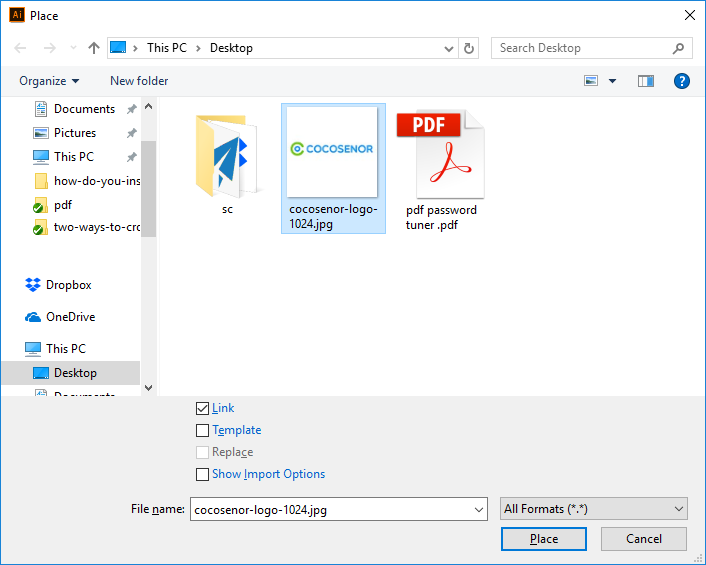This screenshot has height=565, width=706.
Task: Change the view layout icon
Action: (x=591, y=81)
